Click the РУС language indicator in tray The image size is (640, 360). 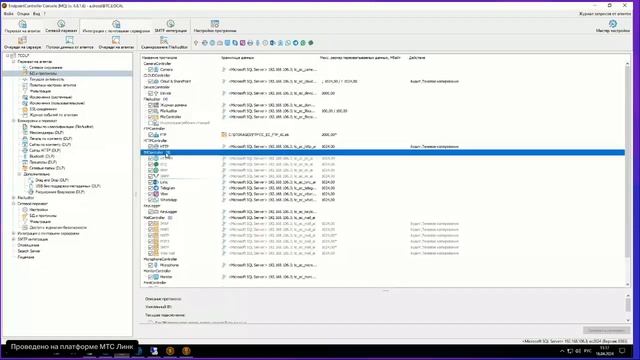588,351
